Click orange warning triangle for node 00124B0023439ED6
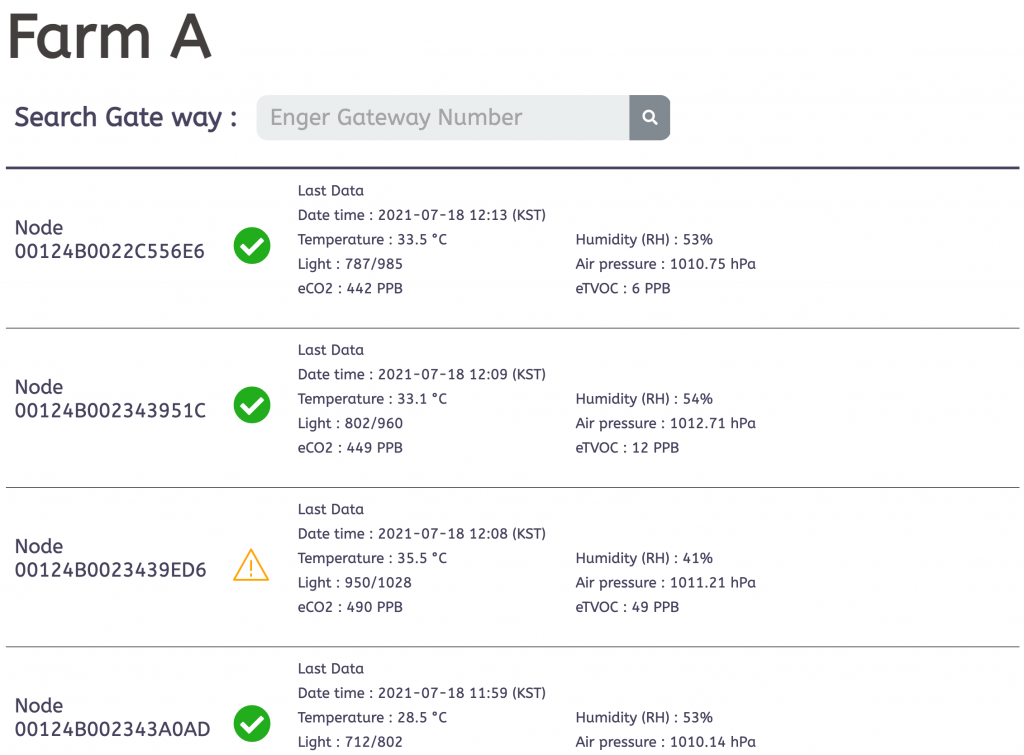The width and height of the screenshot is (1024, 755). coord(251,565)
